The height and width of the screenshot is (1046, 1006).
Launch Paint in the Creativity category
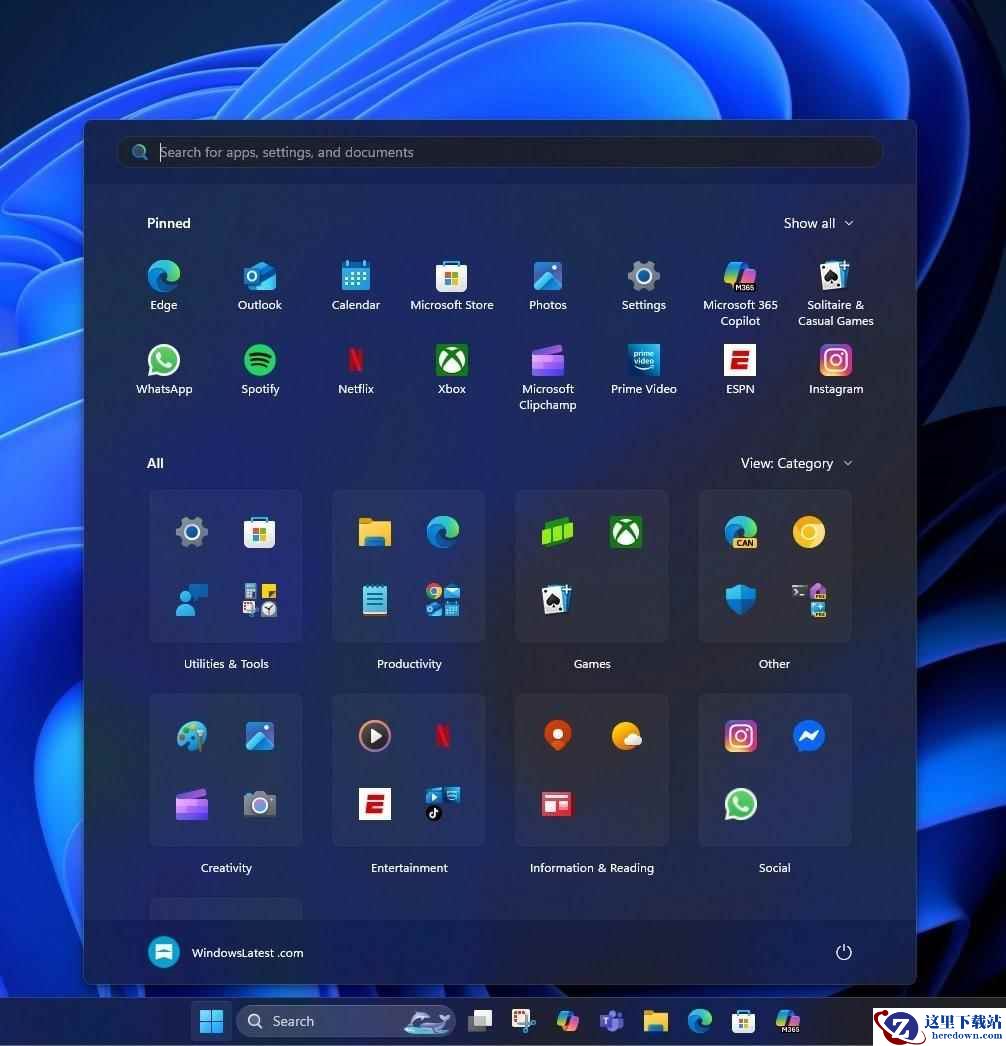tap(191, 736)
